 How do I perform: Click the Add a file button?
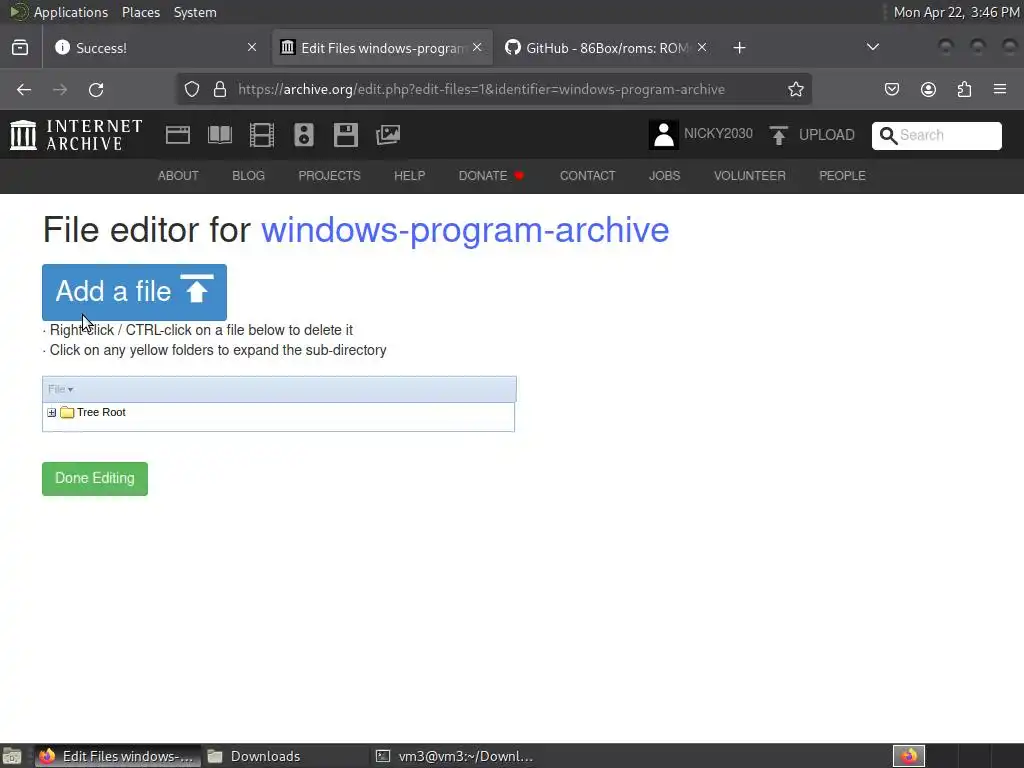coord(135,292)
